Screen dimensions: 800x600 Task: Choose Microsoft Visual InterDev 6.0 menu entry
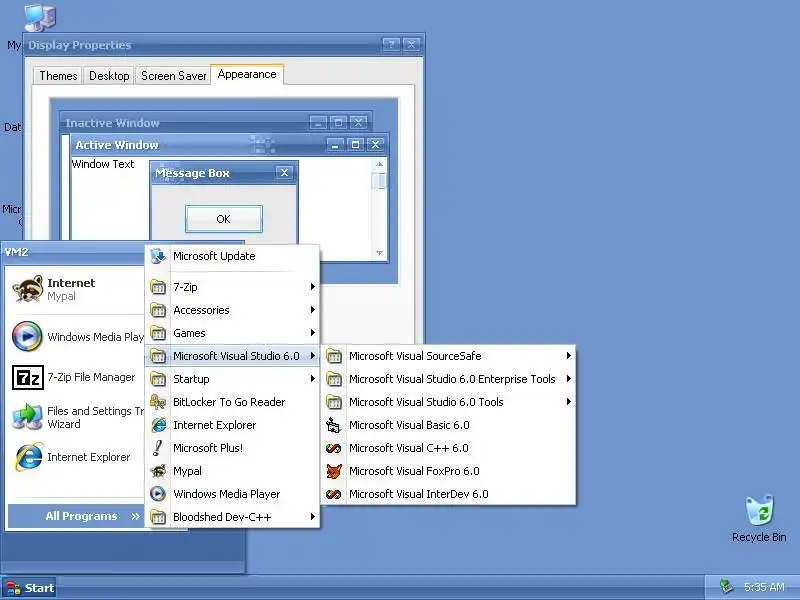(x=449, y=494)
